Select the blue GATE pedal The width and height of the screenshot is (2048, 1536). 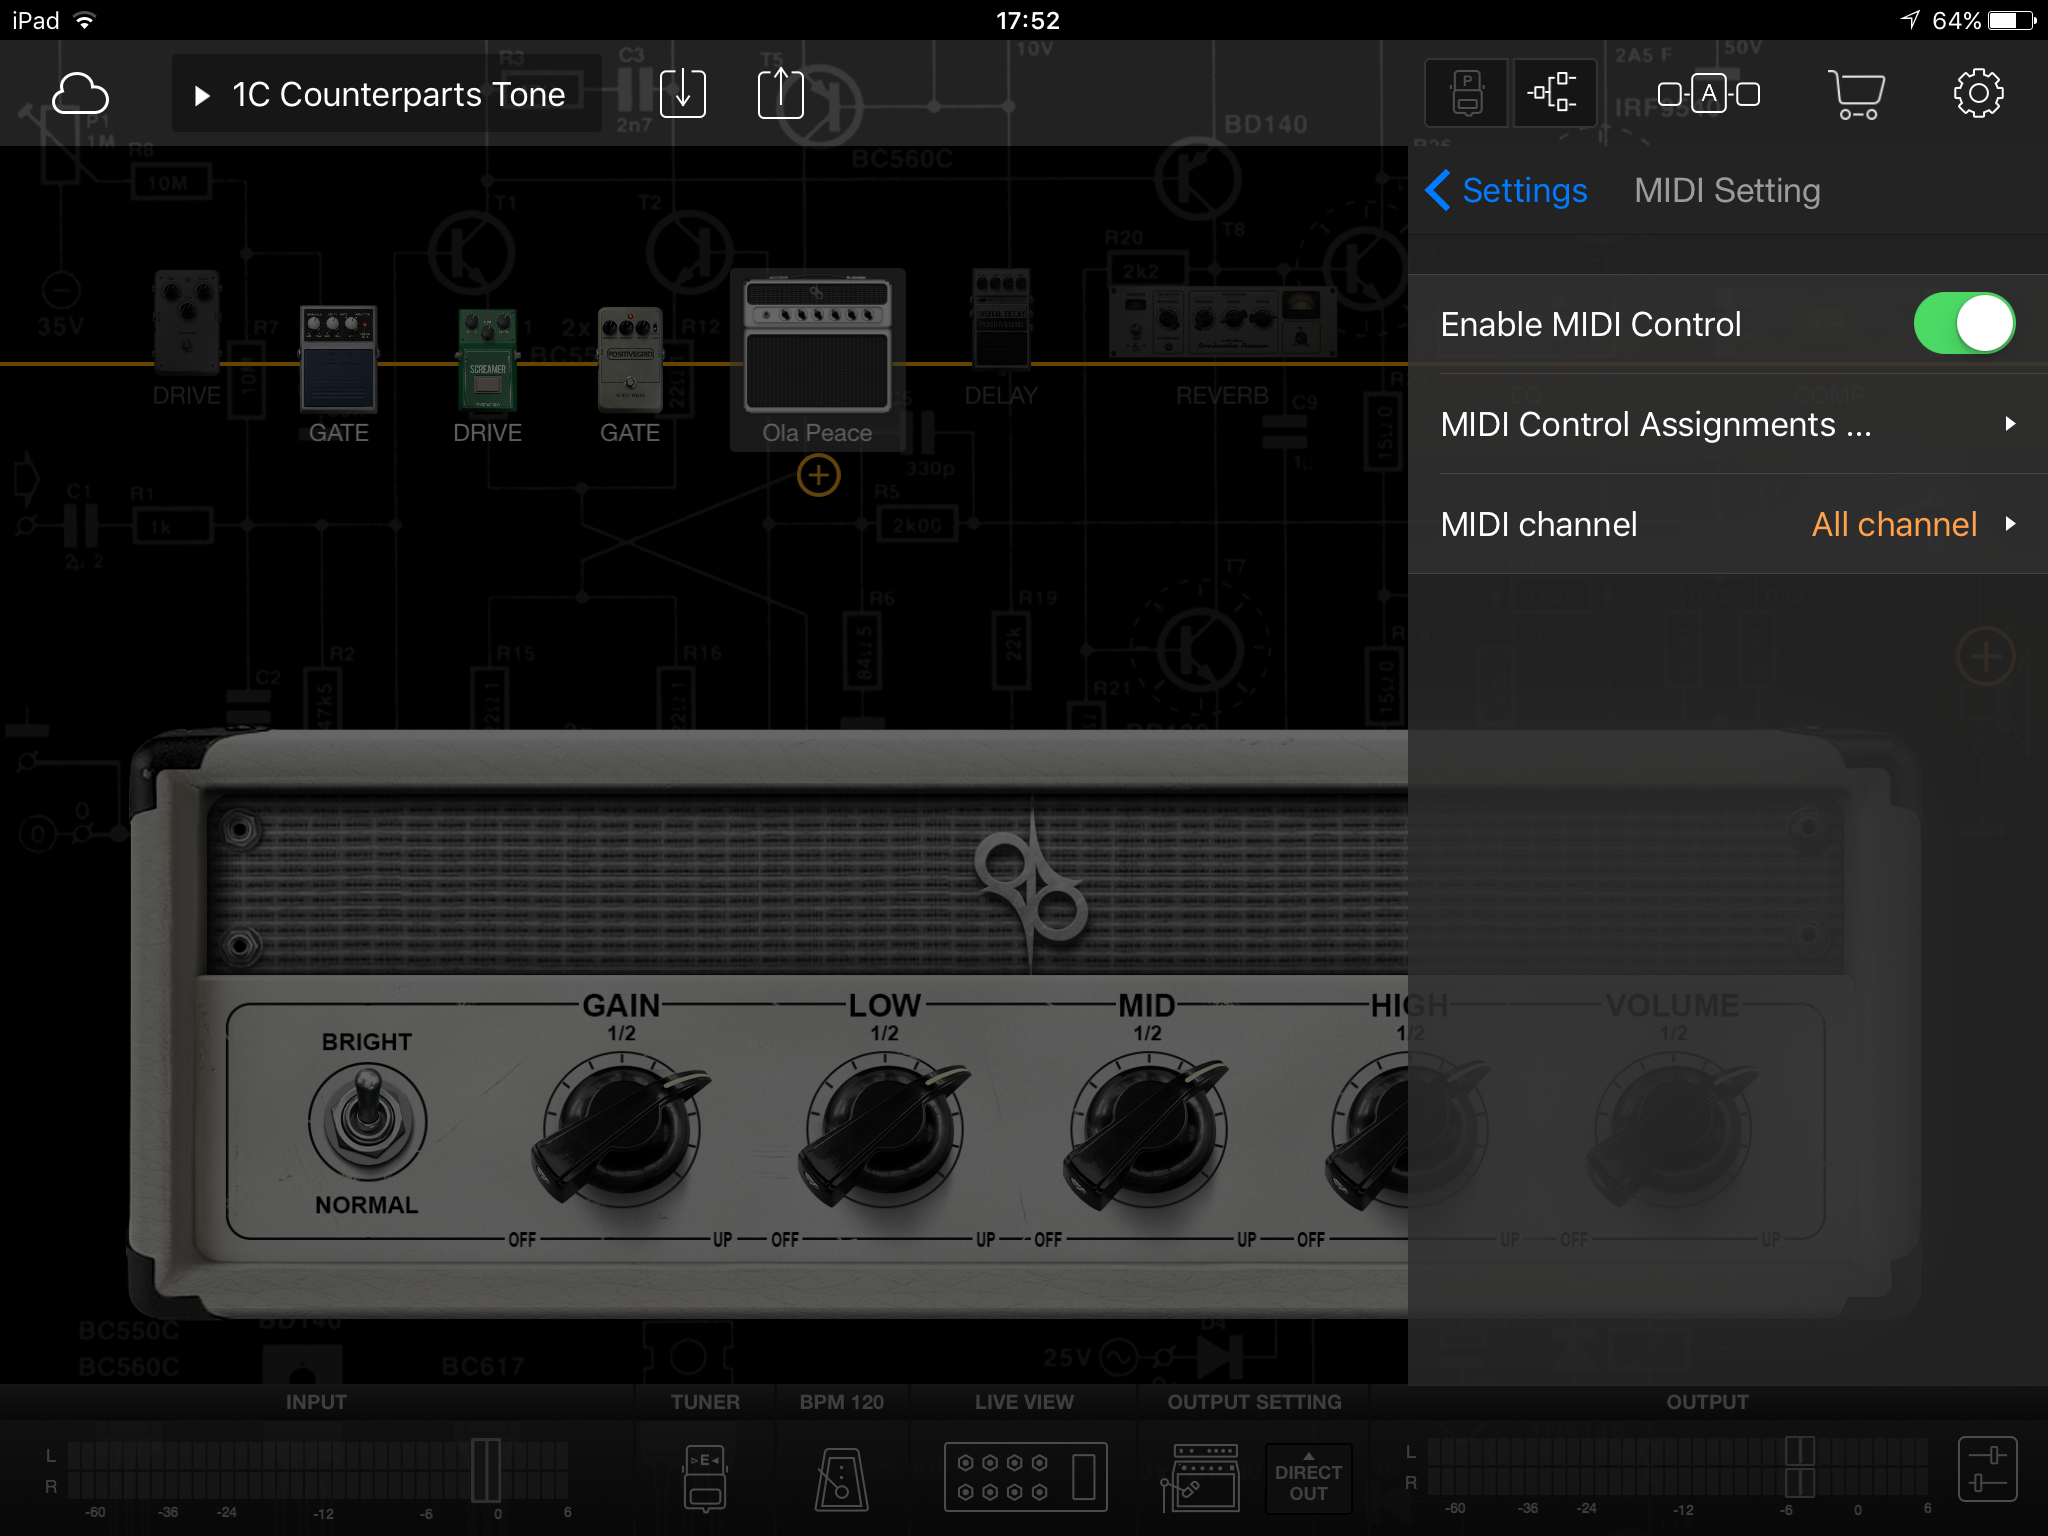tap(339, 360)
